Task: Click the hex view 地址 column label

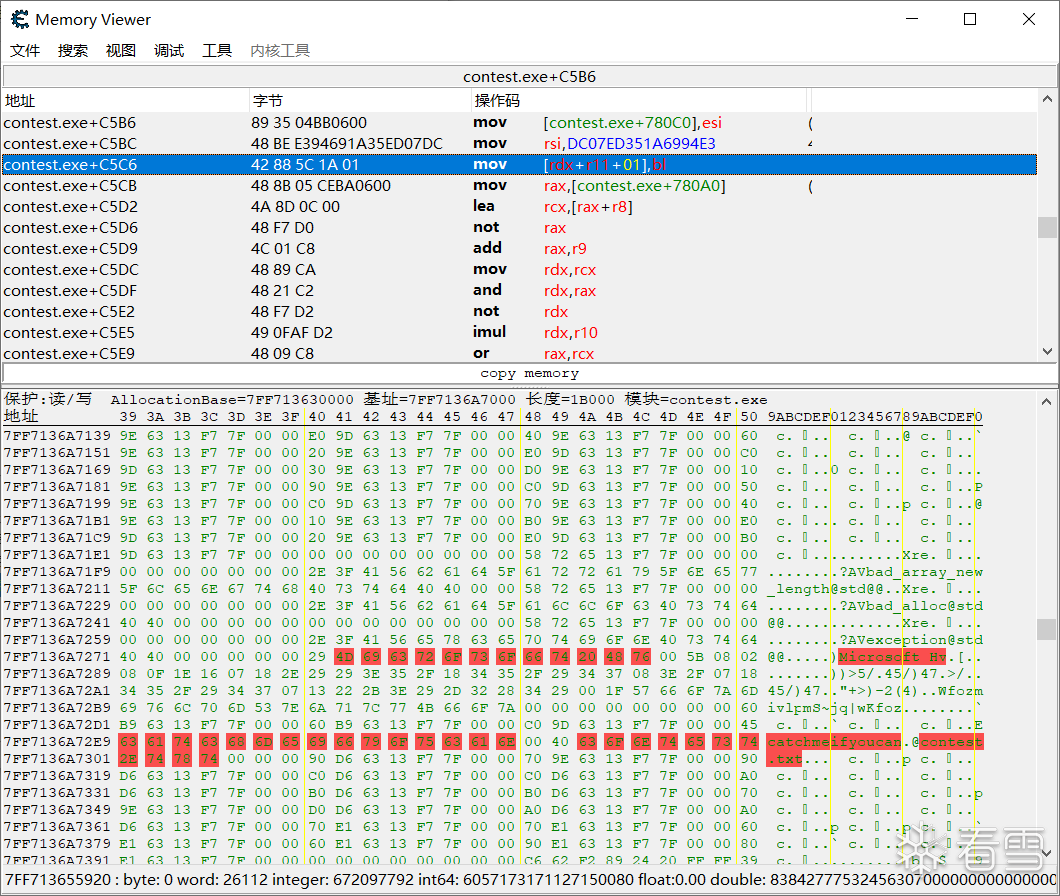Action: 21,417
